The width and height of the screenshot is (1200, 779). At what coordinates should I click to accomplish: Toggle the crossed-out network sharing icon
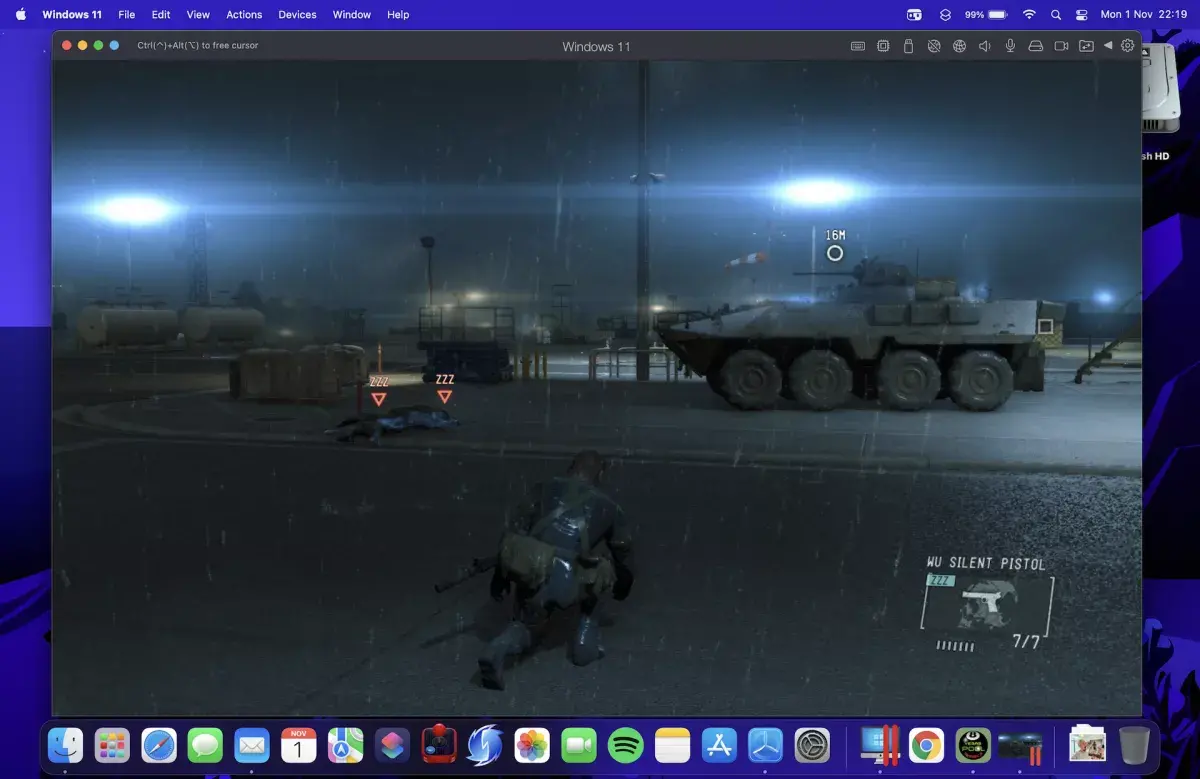[x=934, y=46]
